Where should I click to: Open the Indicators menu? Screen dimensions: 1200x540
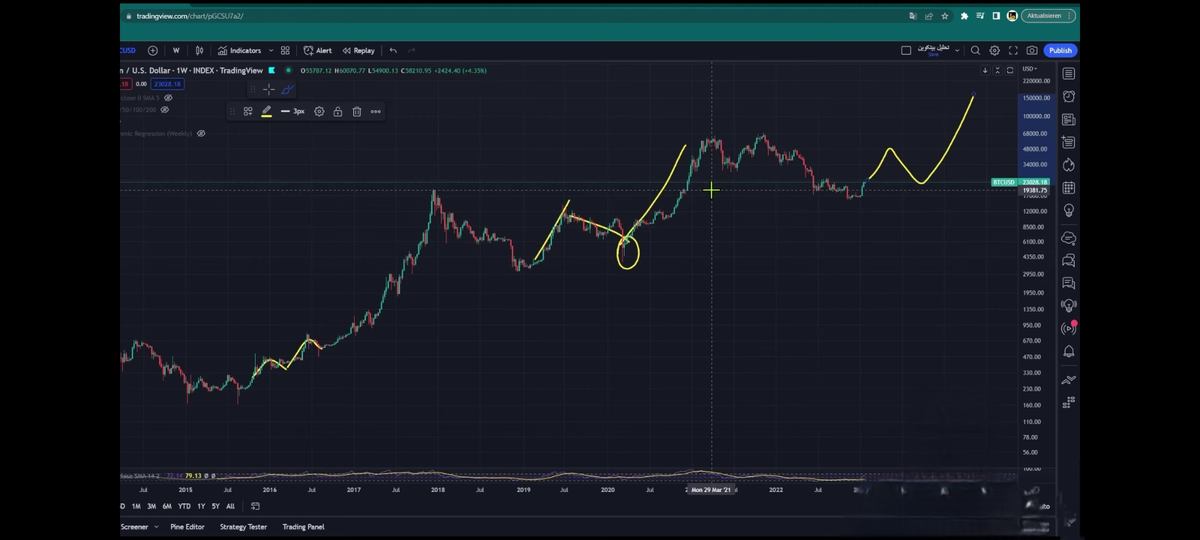point(239,50)
